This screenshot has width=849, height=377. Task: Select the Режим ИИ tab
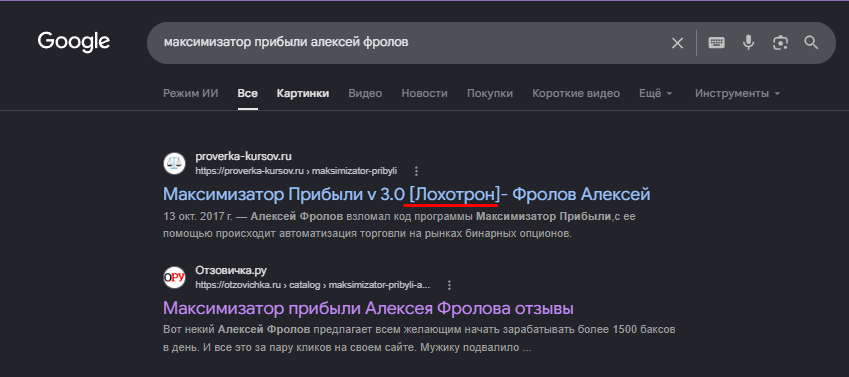[191, 94]
